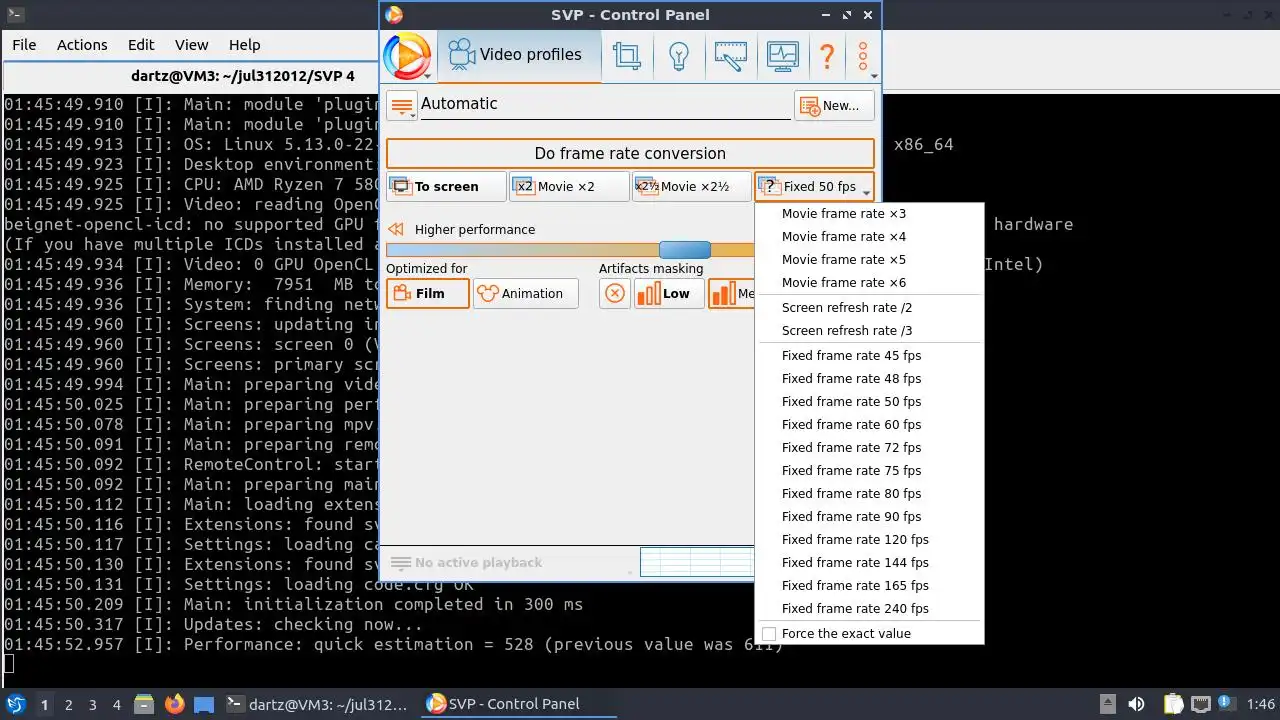Screen dimensions: 1280x720
Task: Open the Actions menu in terminal window
Action: (x=82, y=45)
